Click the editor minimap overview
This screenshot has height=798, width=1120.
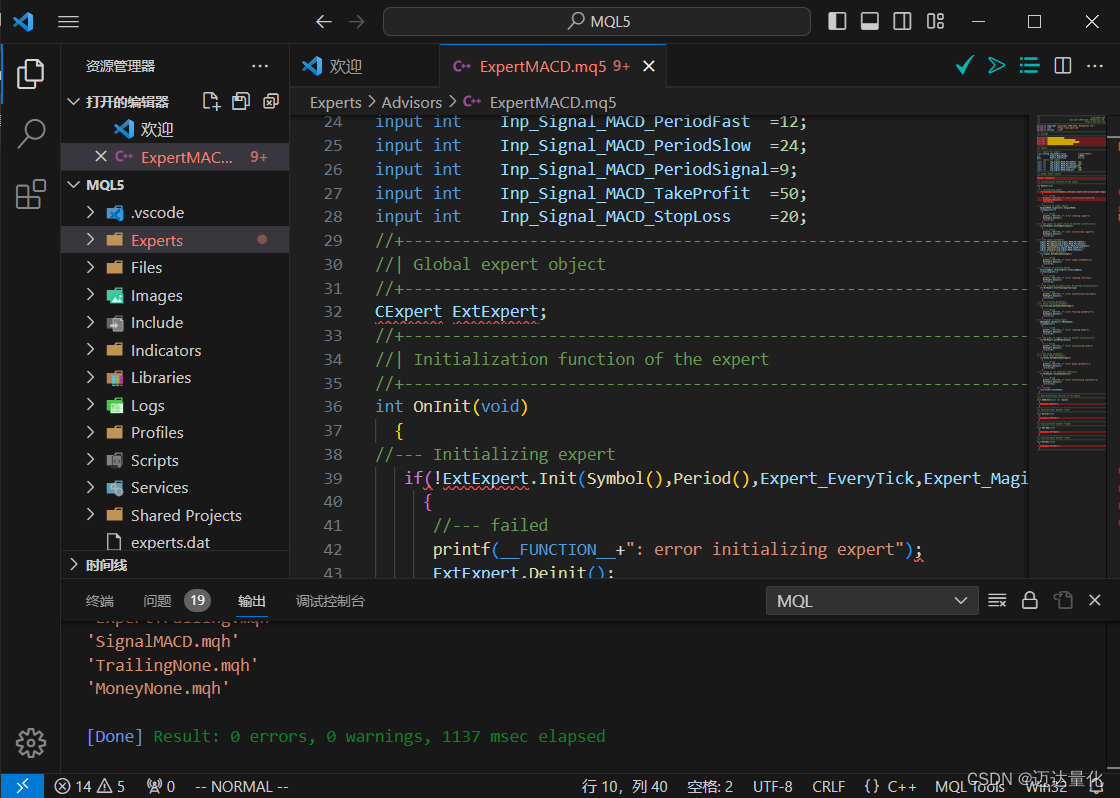(x=1071, y=300)
